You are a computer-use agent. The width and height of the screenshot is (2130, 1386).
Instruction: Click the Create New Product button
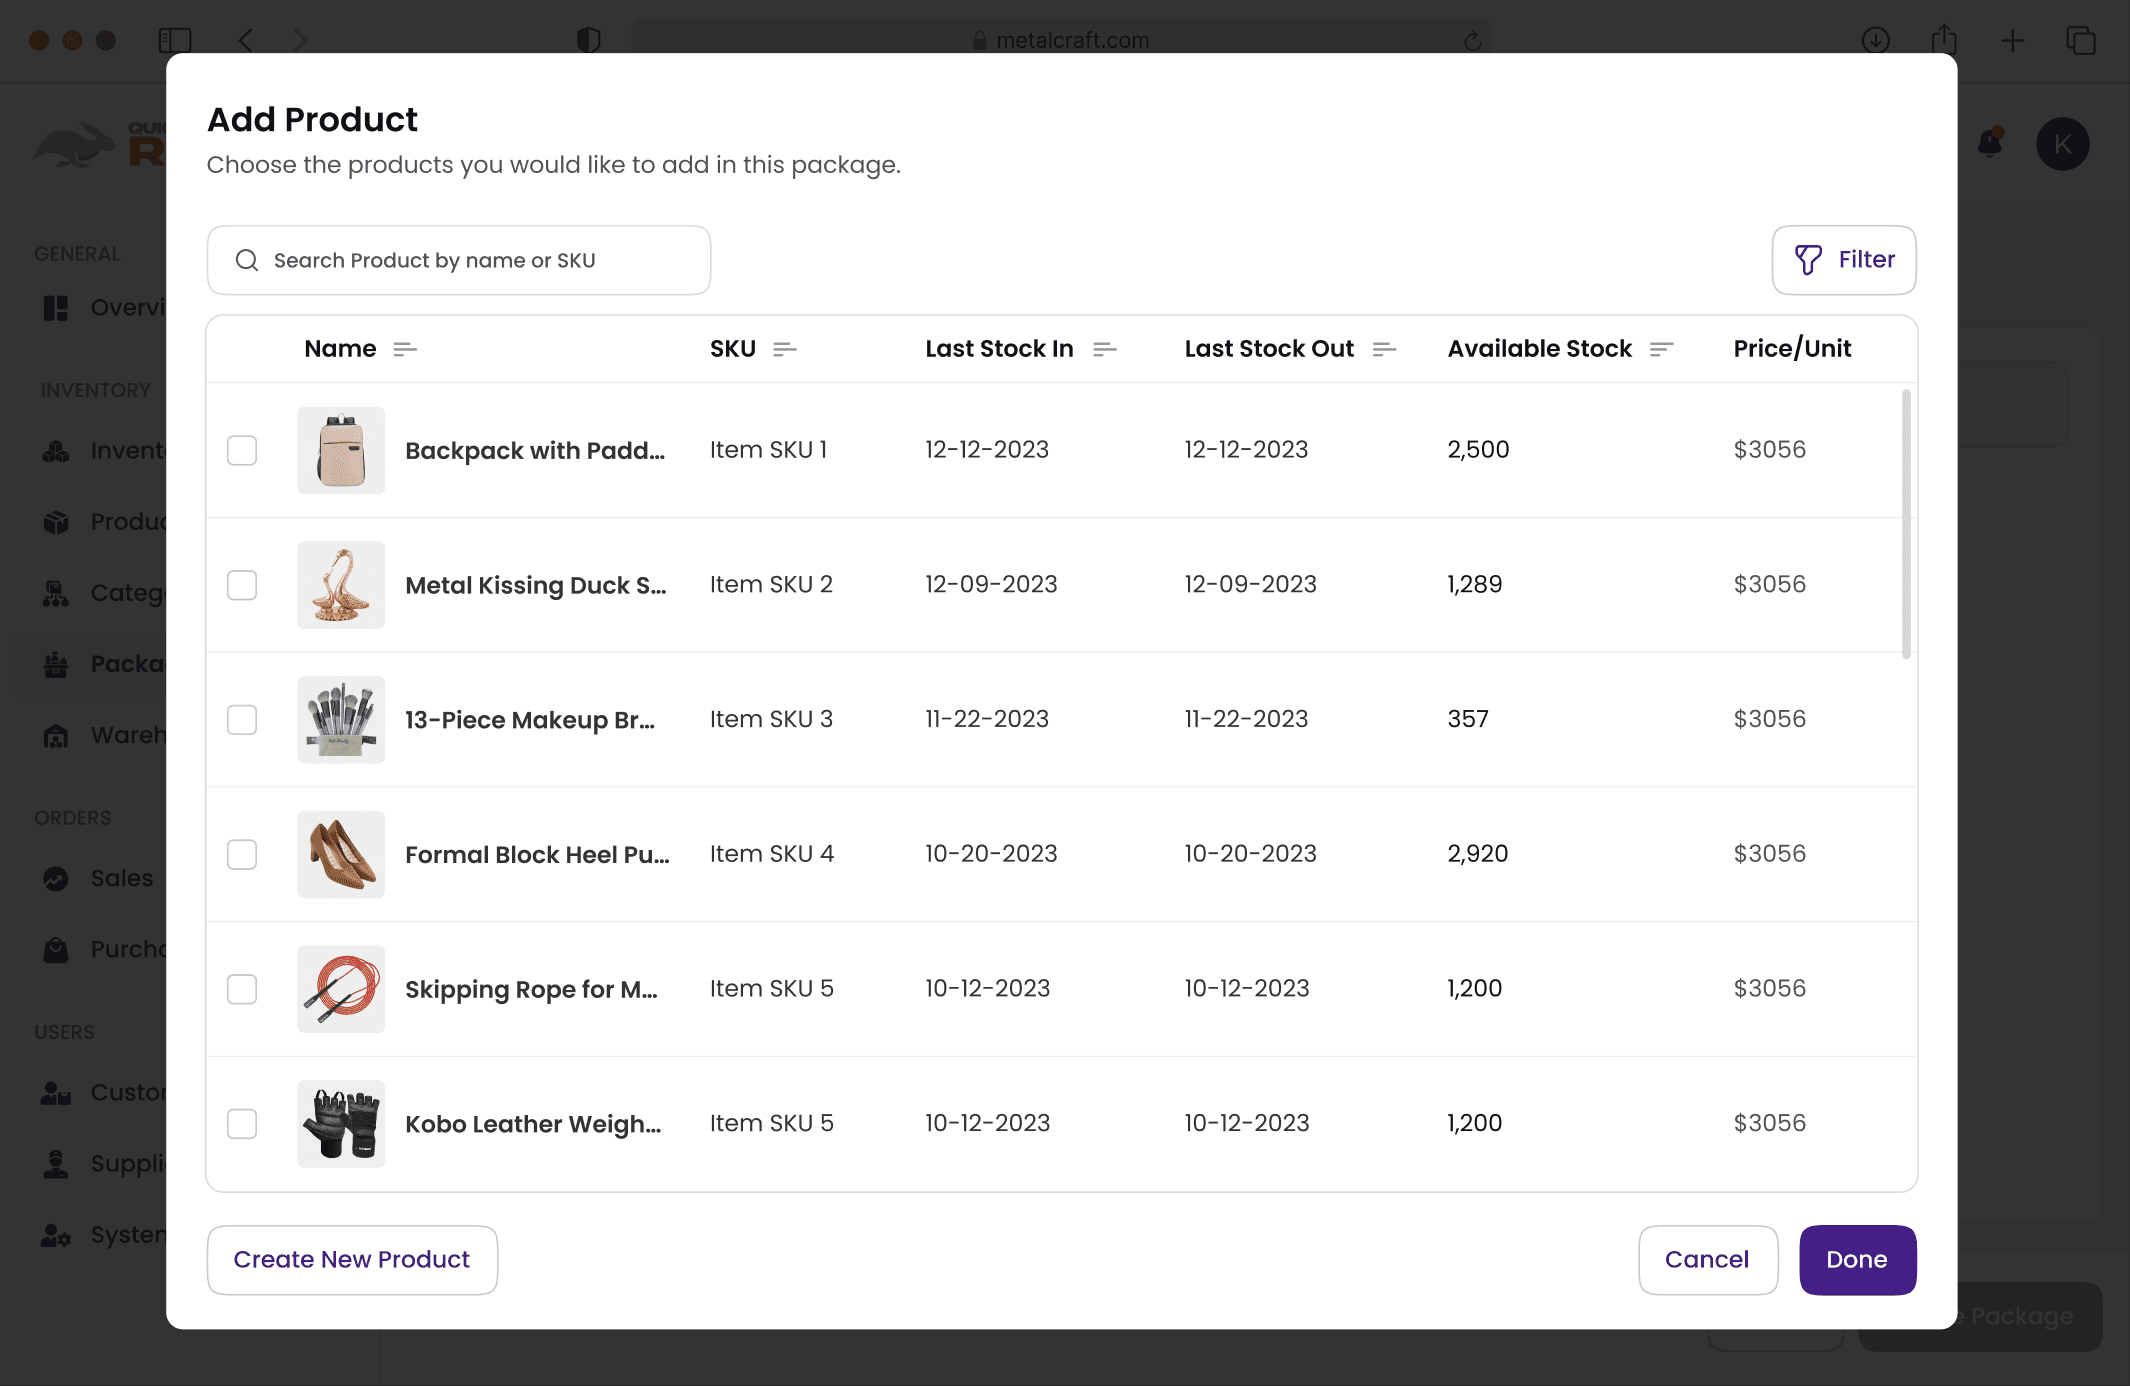(x=352, y=1260)
